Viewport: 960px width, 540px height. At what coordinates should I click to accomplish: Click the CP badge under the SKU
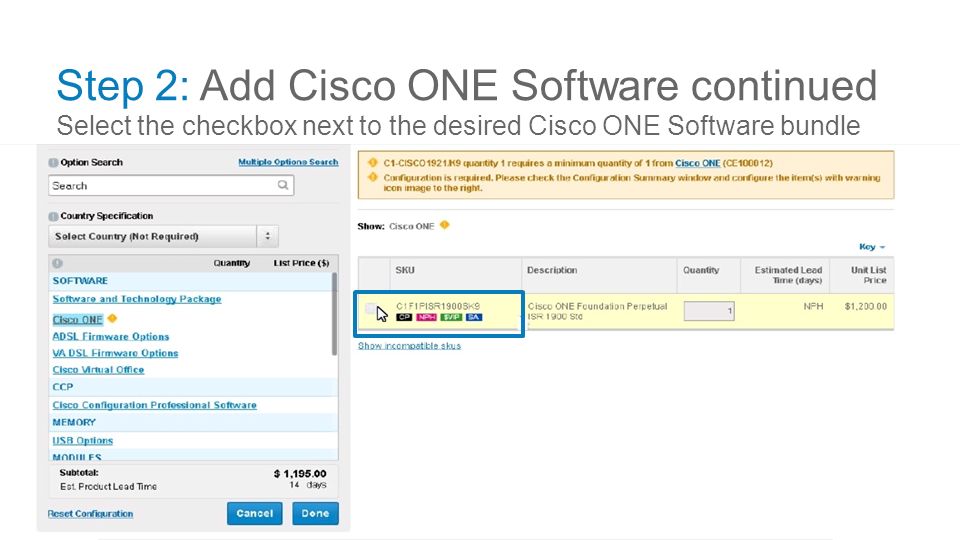pos(404,317)
